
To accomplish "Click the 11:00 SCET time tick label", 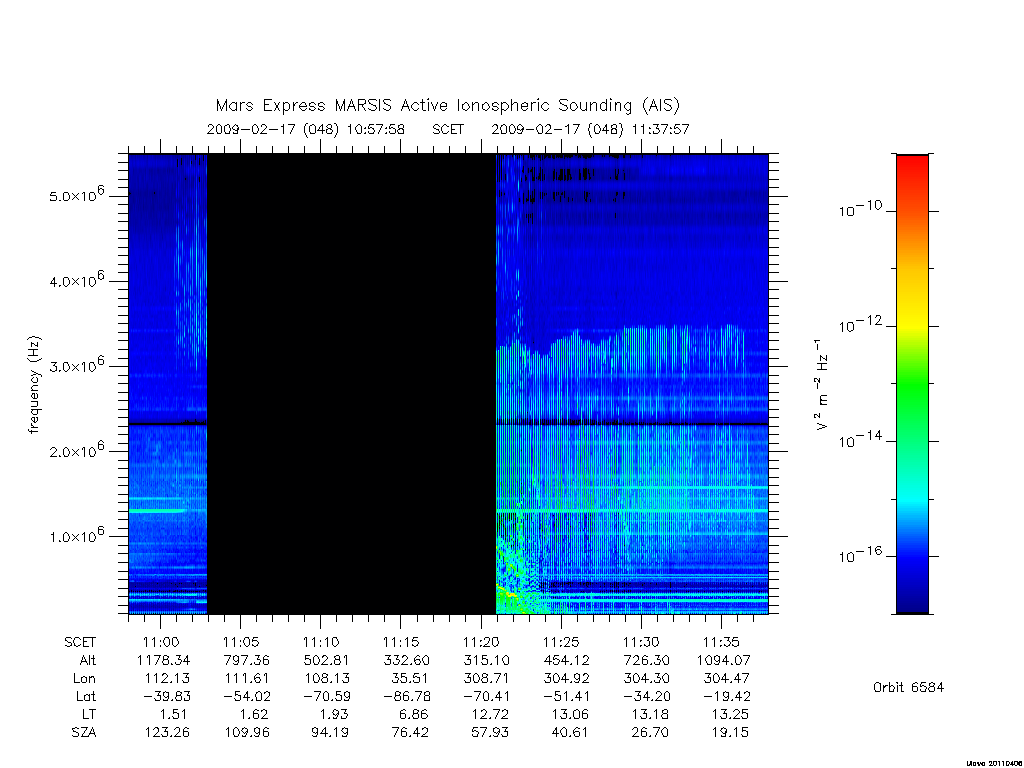I will click(161, 642).
